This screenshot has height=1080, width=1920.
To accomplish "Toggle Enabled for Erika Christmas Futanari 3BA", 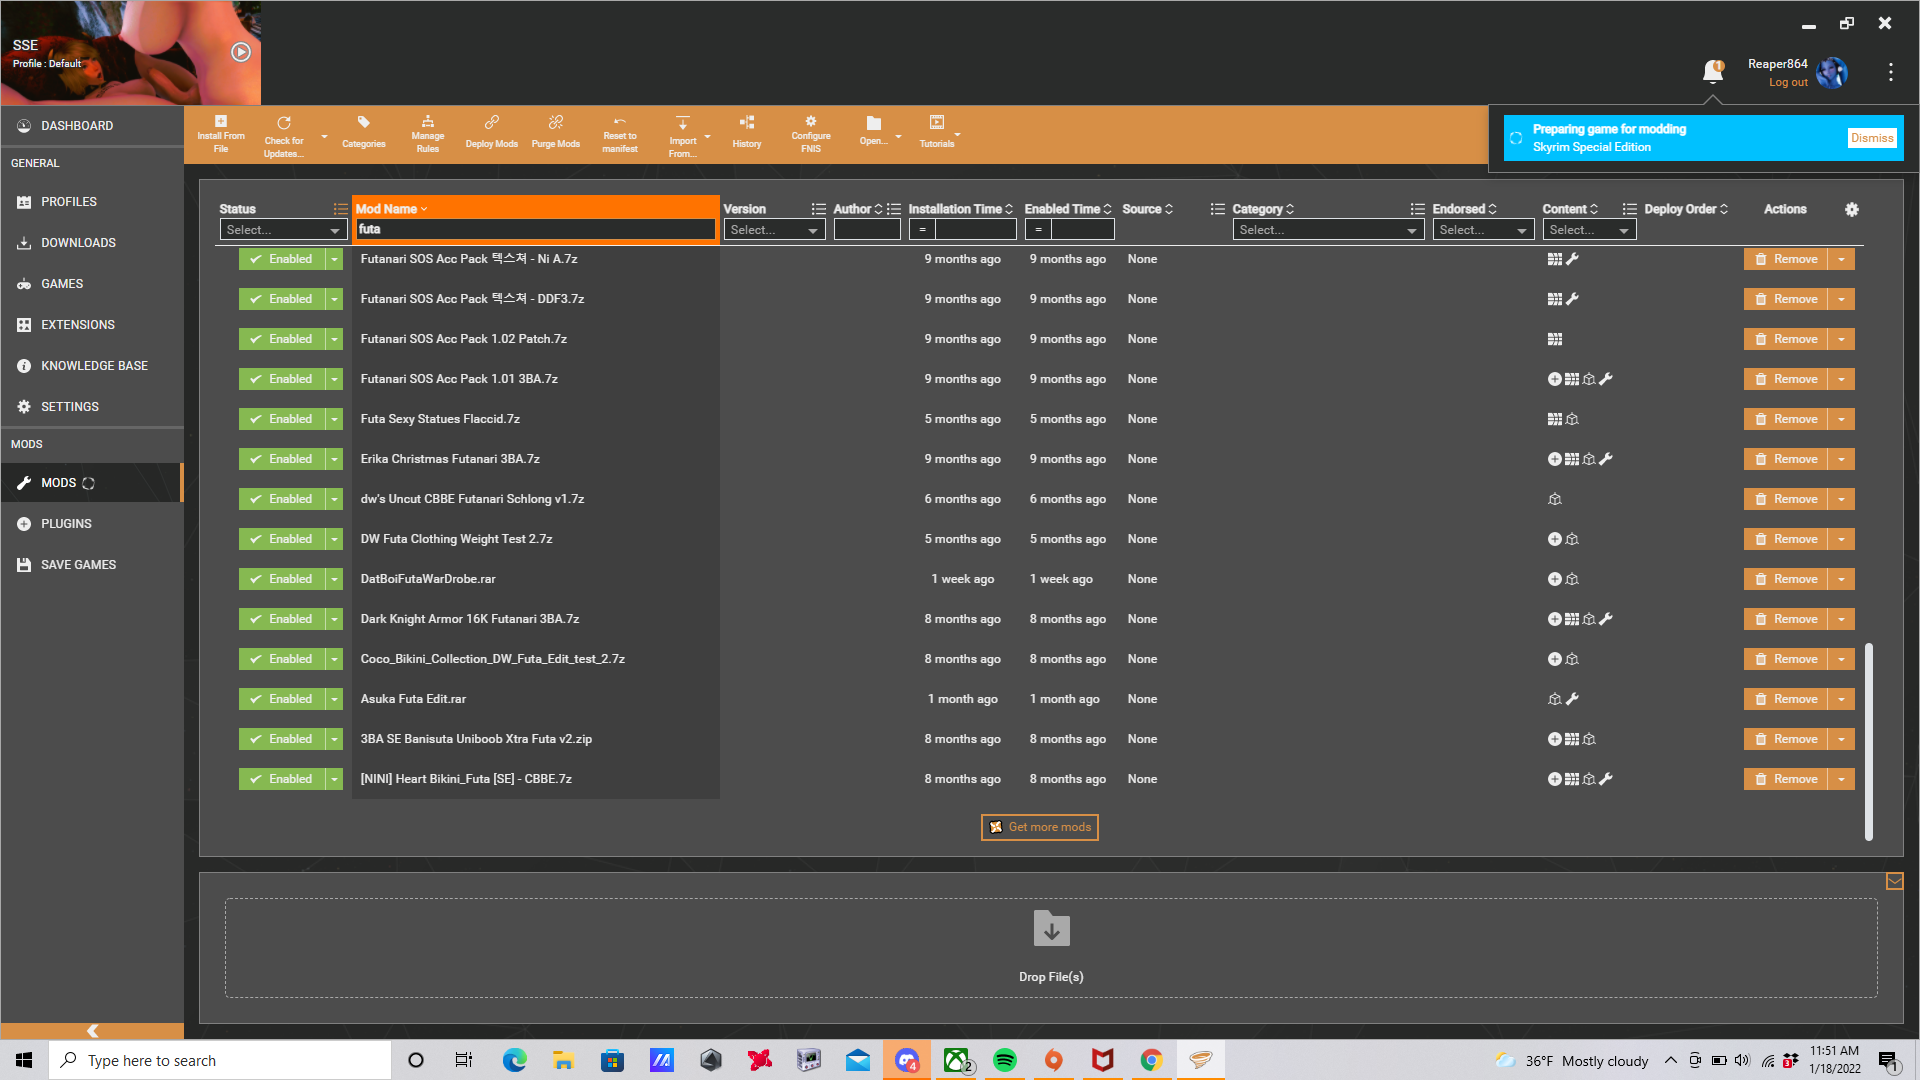I will click(x=282, y=459).
